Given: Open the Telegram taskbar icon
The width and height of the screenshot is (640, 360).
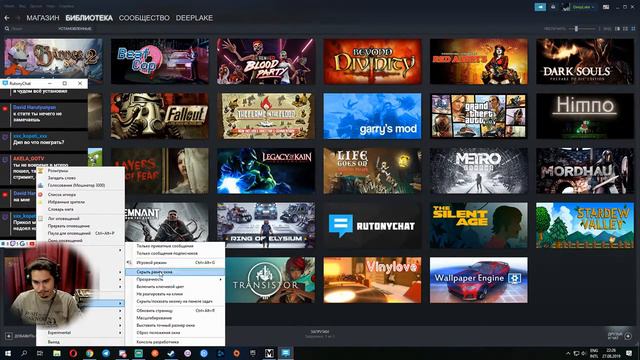Looking at the screenshot, I should point(106,353).
